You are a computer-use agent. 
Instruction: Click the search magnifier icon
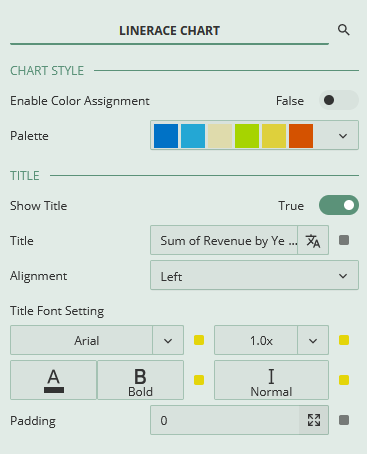(344, 30)
